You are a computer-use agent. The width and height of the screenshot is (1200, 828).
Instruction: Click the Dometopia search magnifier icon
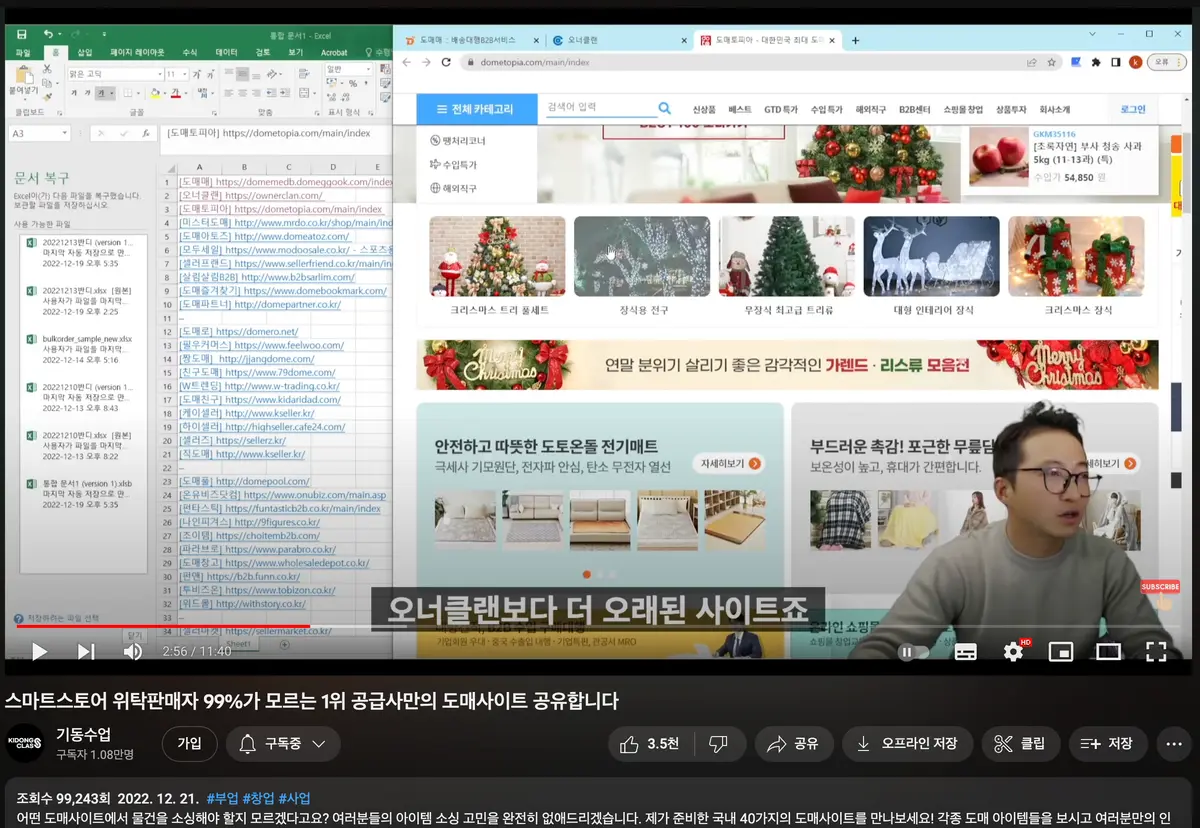pos(664,108)
